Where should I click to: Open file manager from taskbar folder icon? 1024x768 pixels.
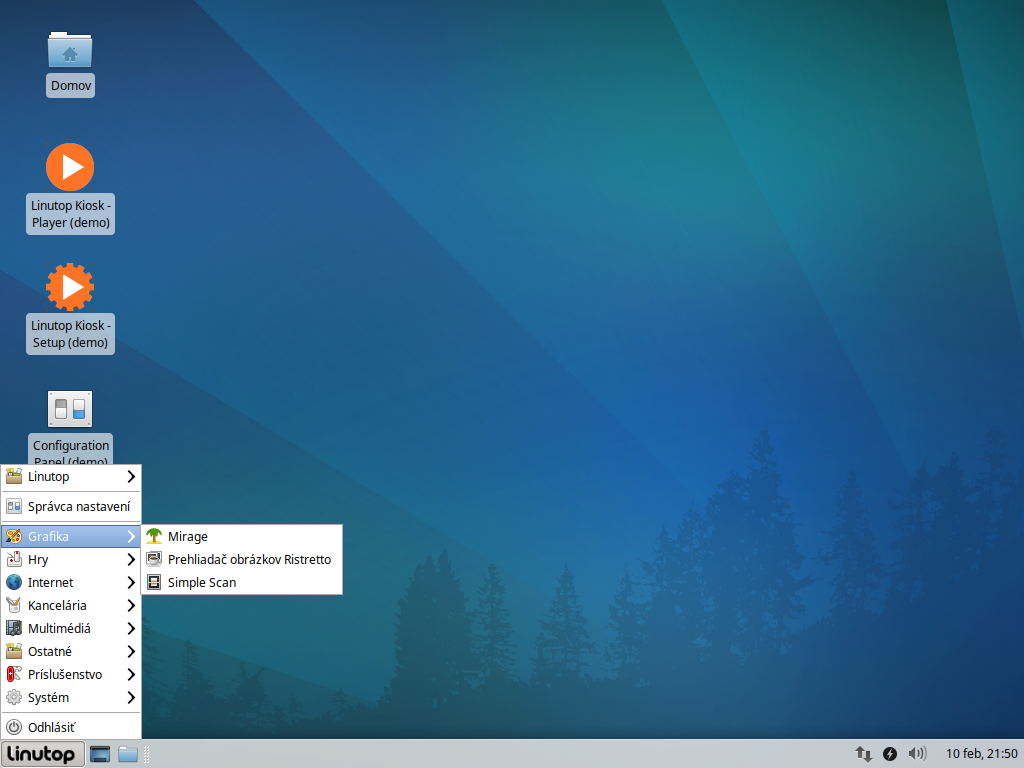tap(128, 754)
